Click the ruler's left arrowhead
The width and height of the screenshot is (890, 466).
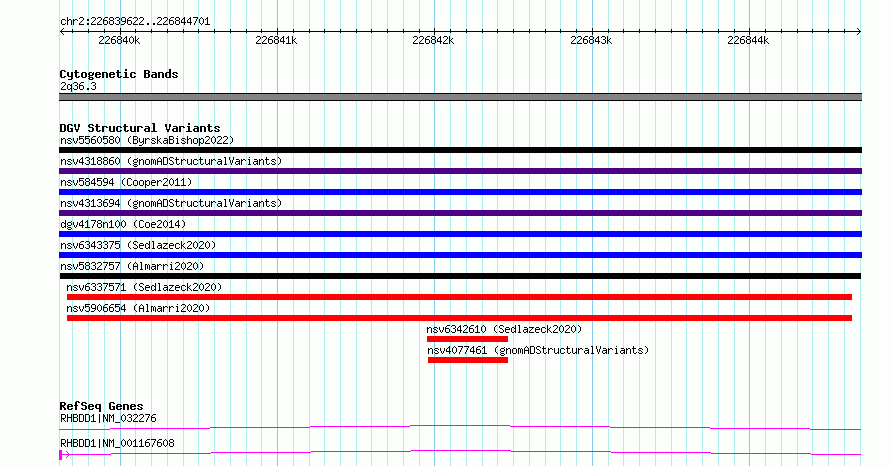point(62,32)
